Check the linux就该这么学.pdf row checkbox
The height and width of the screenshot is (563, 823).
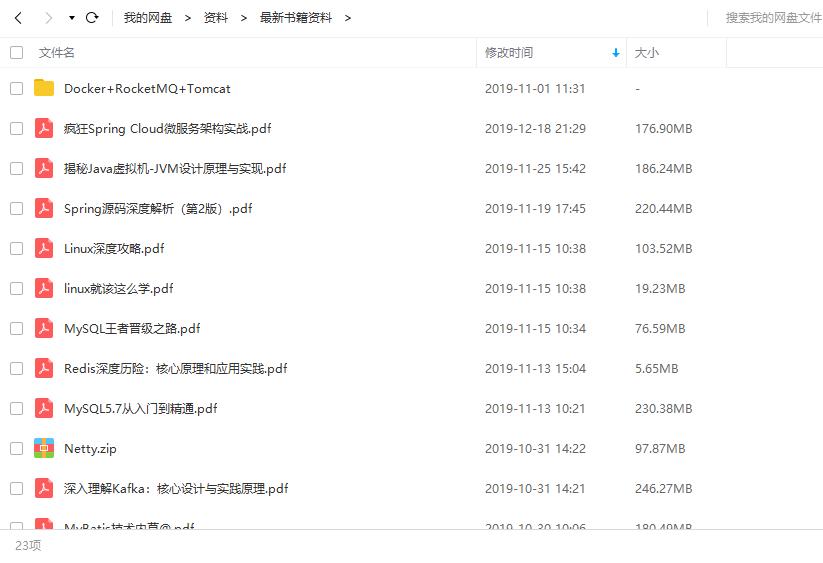coord(17,289)
